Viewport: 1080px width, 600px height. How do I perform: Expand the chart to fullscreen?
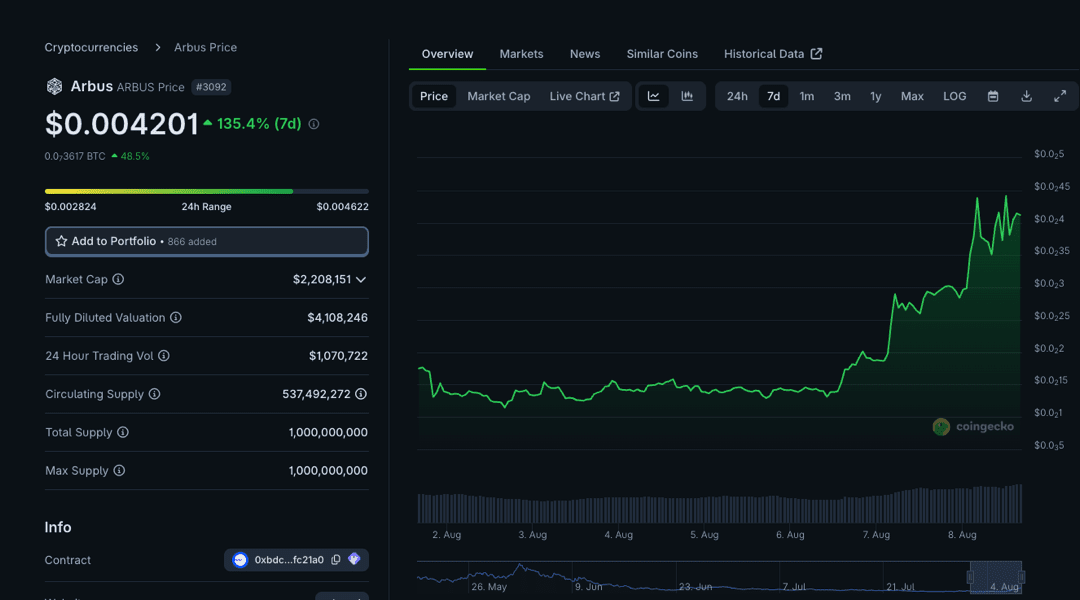tap(1060, 96)
